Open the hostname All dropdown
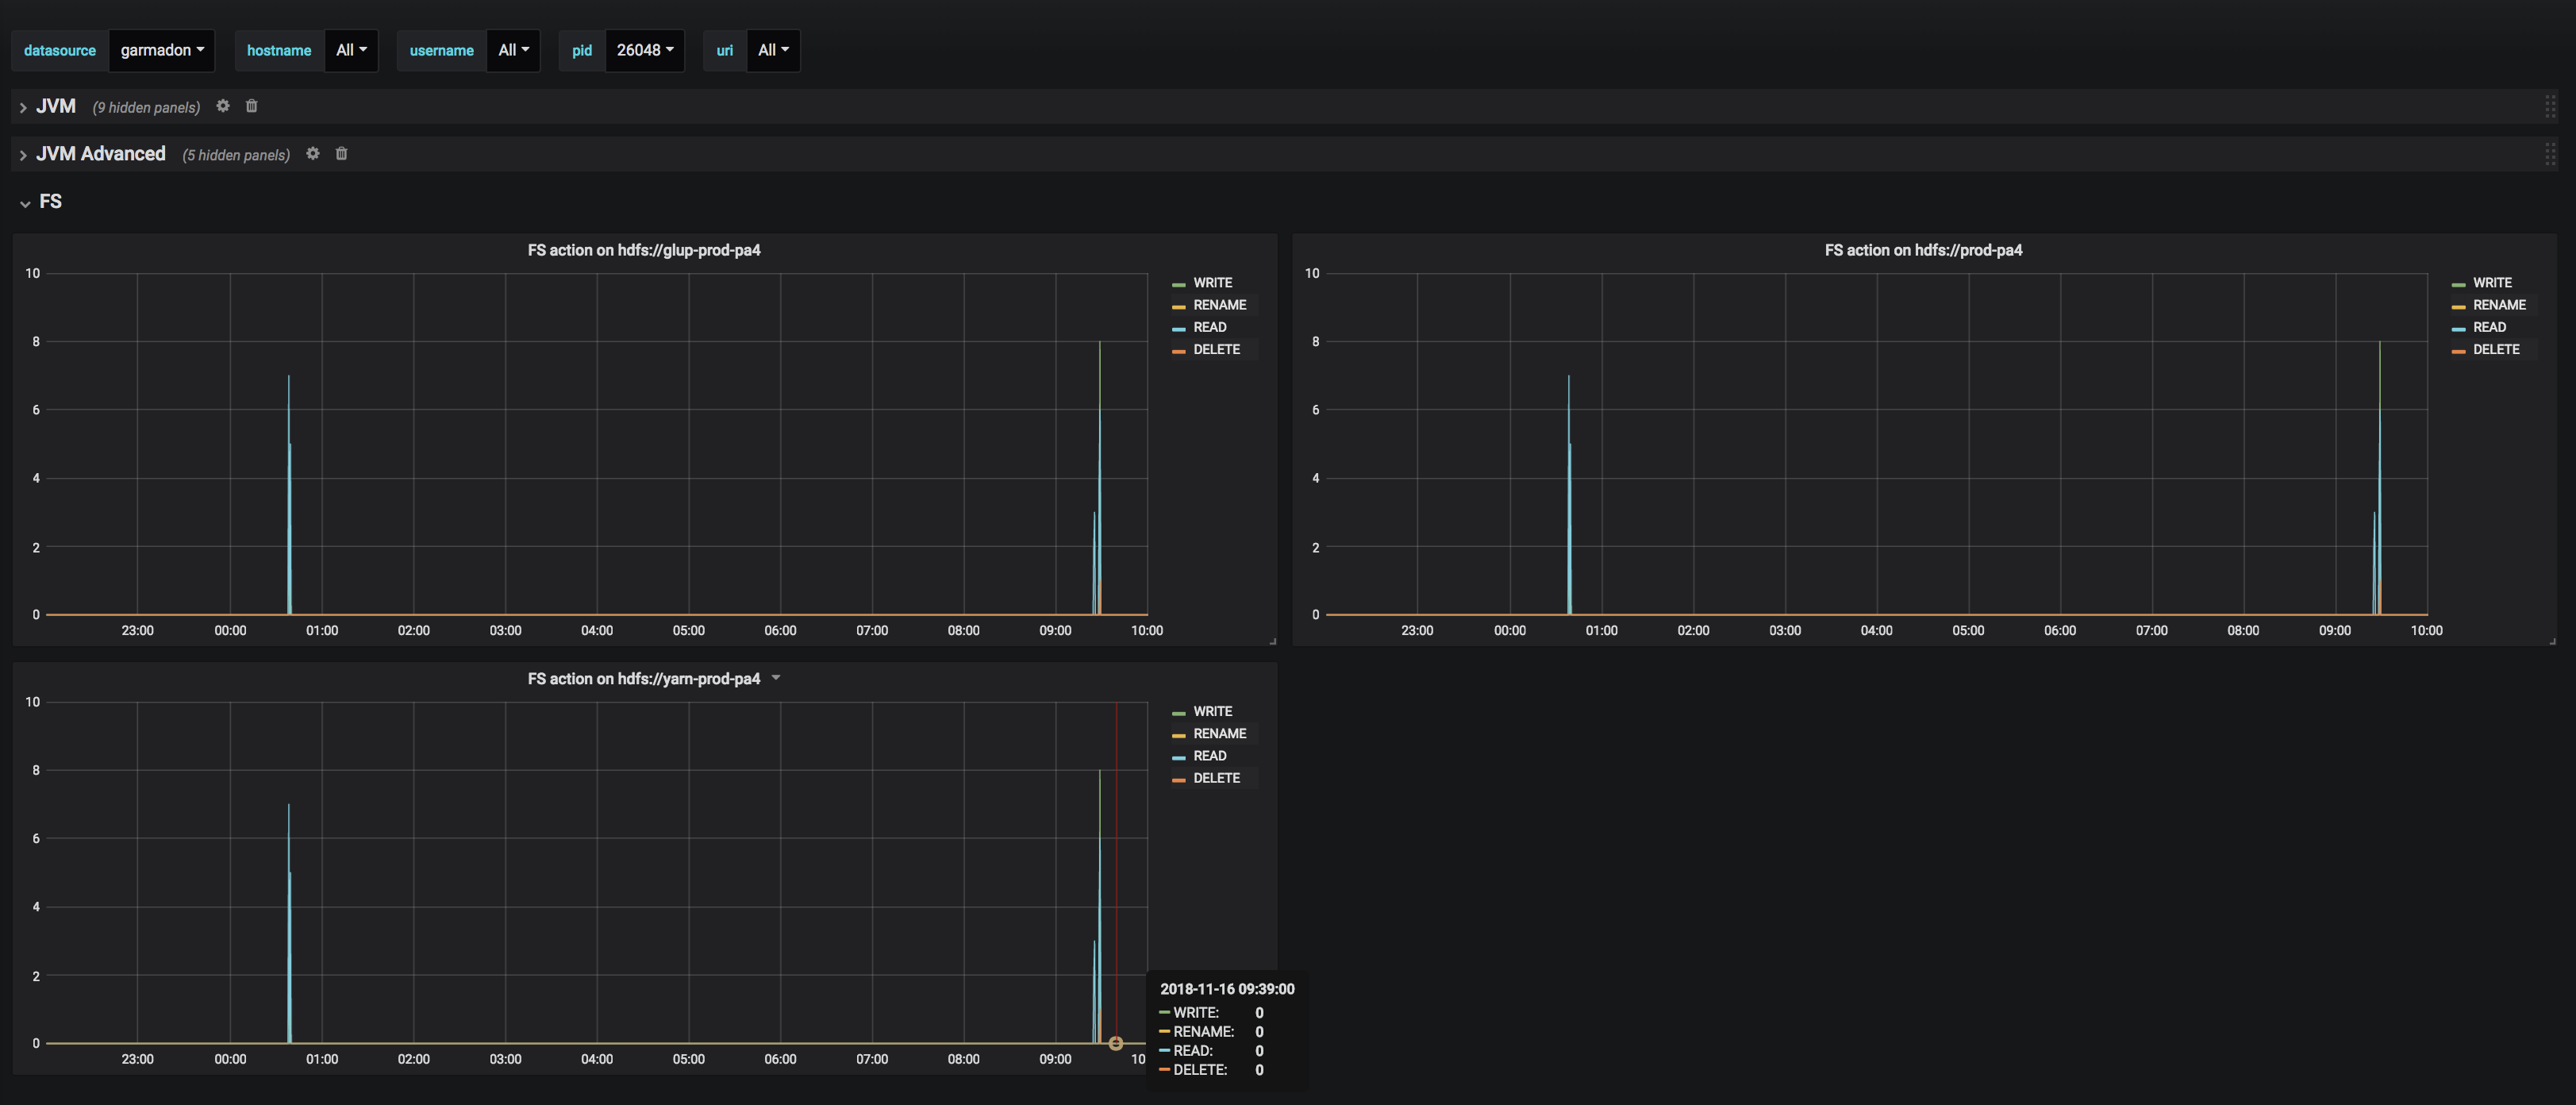The width and height of the screenshot is (2576, 1105). (351, 50)
